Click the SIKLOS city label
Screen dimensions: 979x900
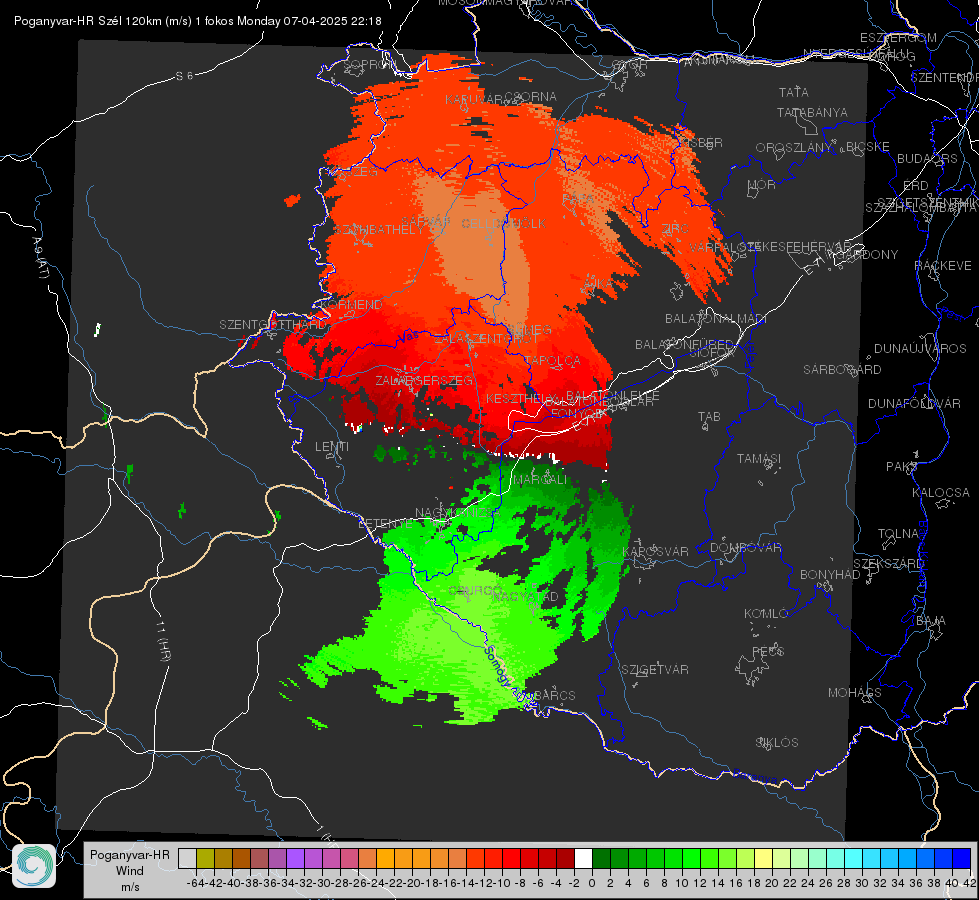point(777,743)
